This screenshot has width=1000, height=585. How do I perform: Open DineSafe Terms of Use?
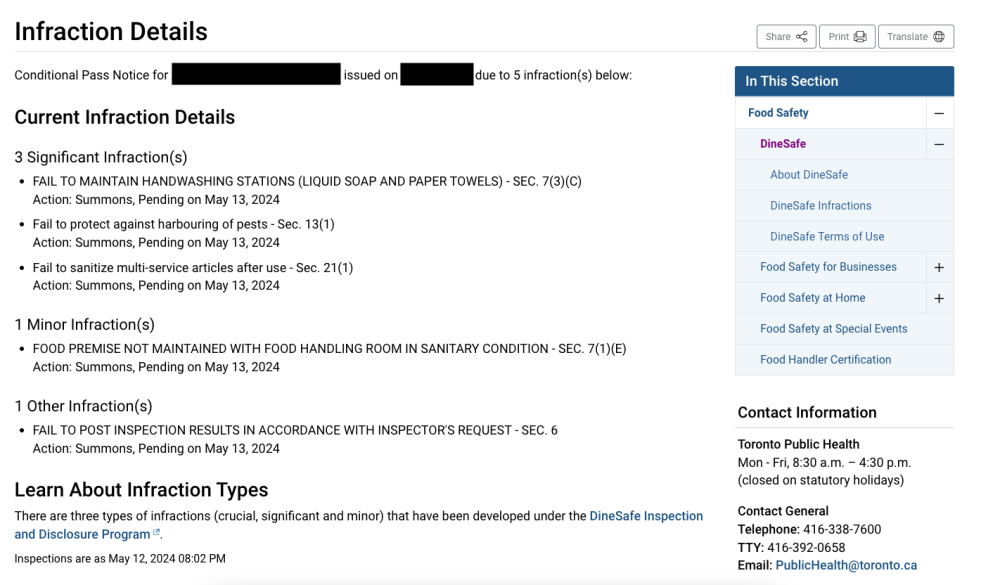(x=827, y=237)
